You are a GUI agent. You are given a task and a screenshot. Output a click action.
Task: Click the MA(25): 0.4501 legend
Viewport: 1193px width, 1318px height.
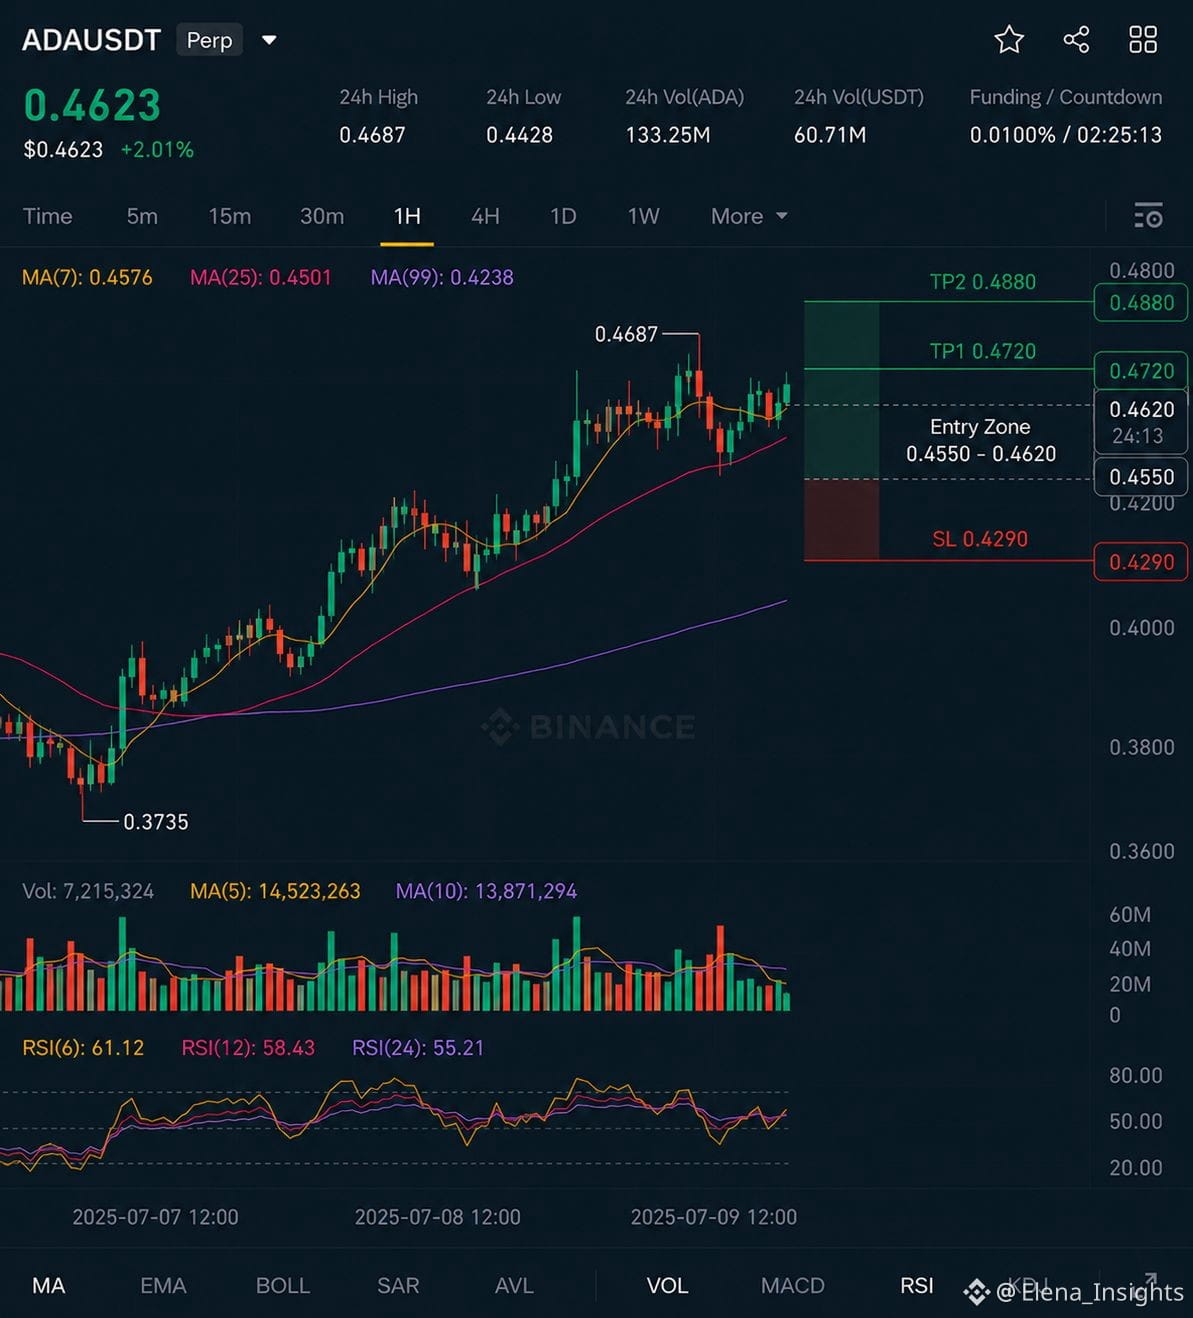pos(261,277)
